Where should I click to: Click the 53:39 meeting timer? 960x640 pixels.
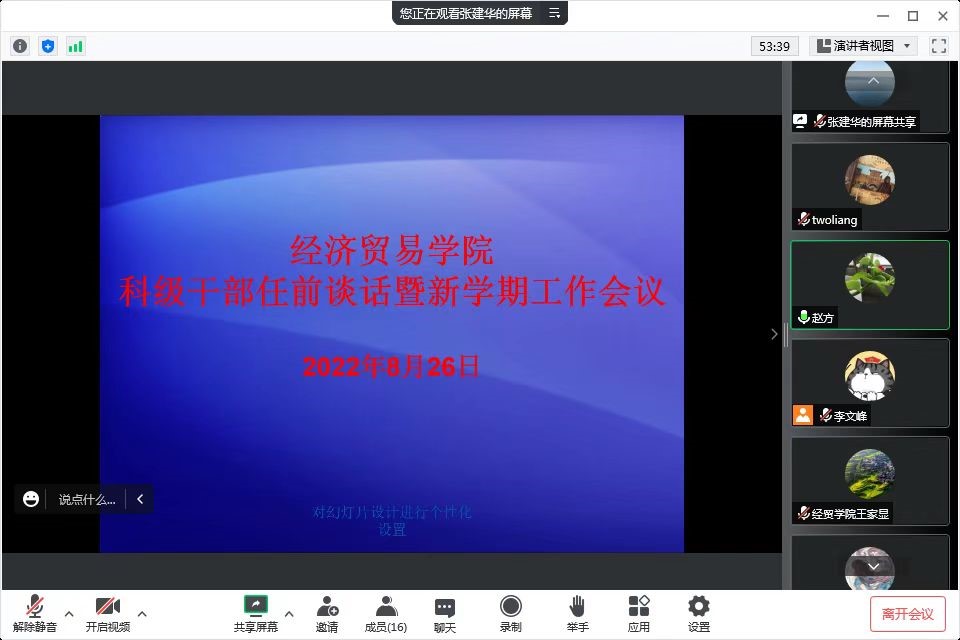[x=774, y=47]
